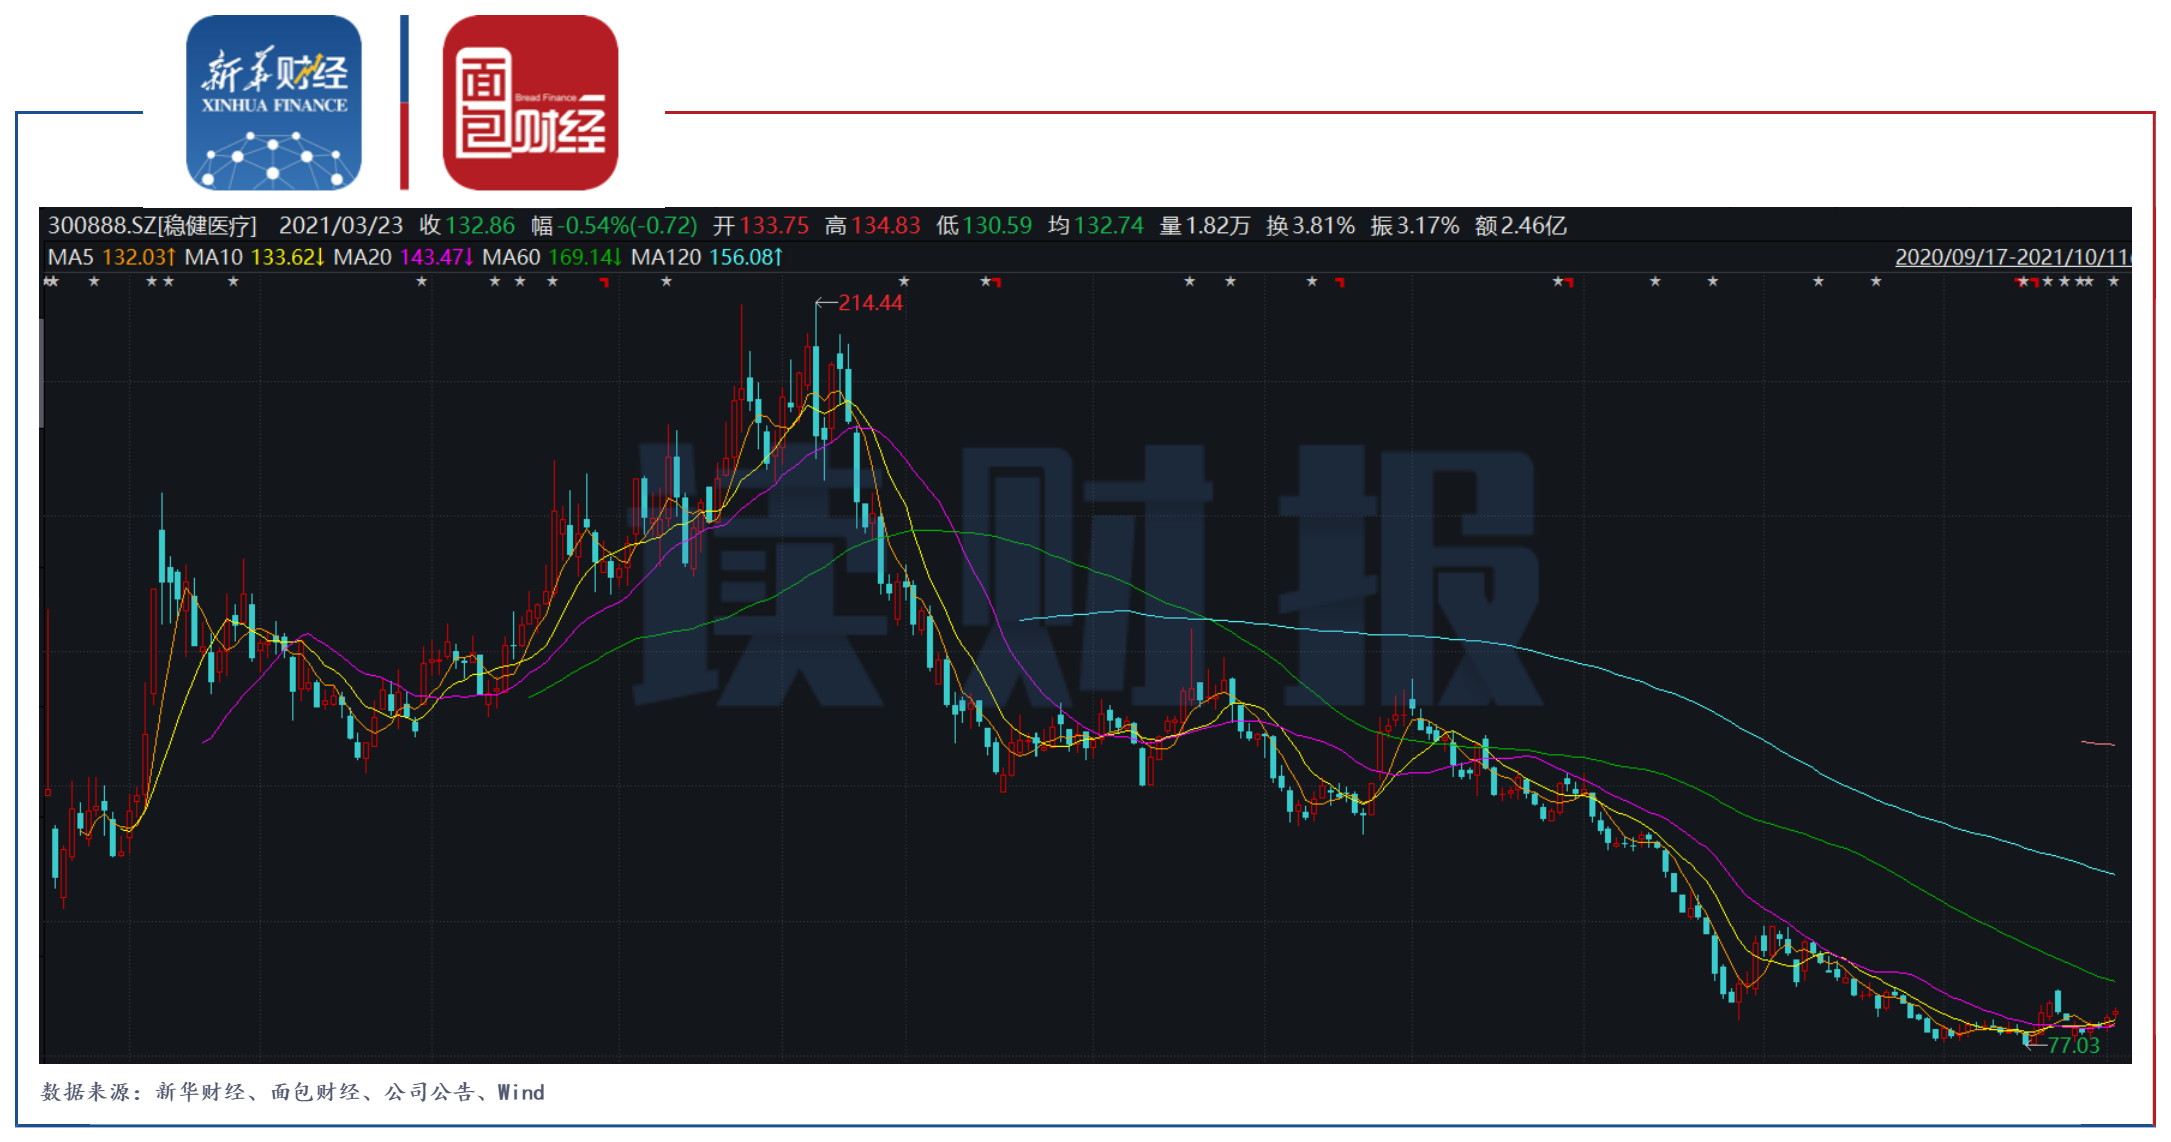Screen dimensions: 2171x1142
Task: Select the MA120 indicator label
Action: coord(666,257)
